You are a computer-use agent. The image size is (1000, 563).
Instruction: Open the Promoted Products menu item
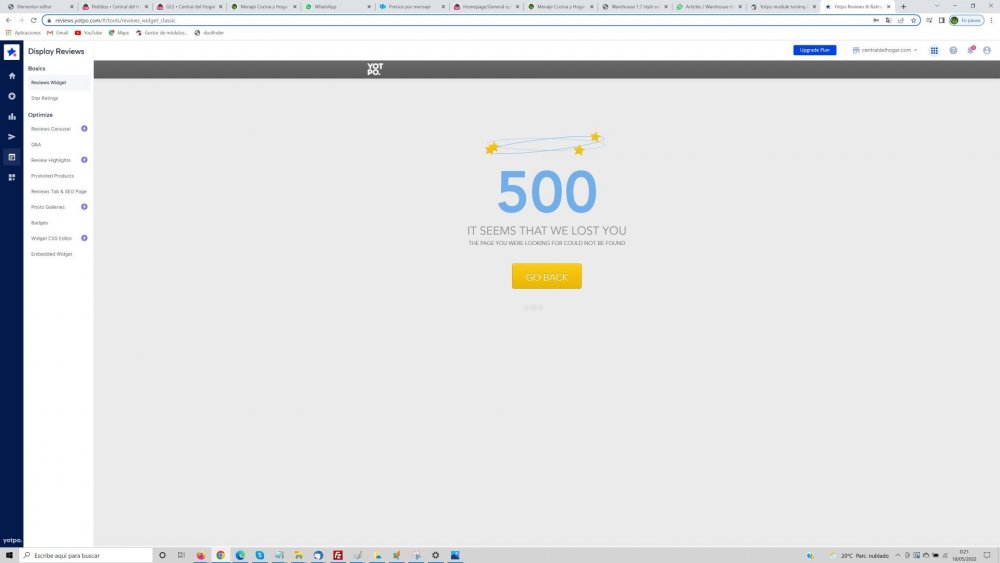coord(52,176)
